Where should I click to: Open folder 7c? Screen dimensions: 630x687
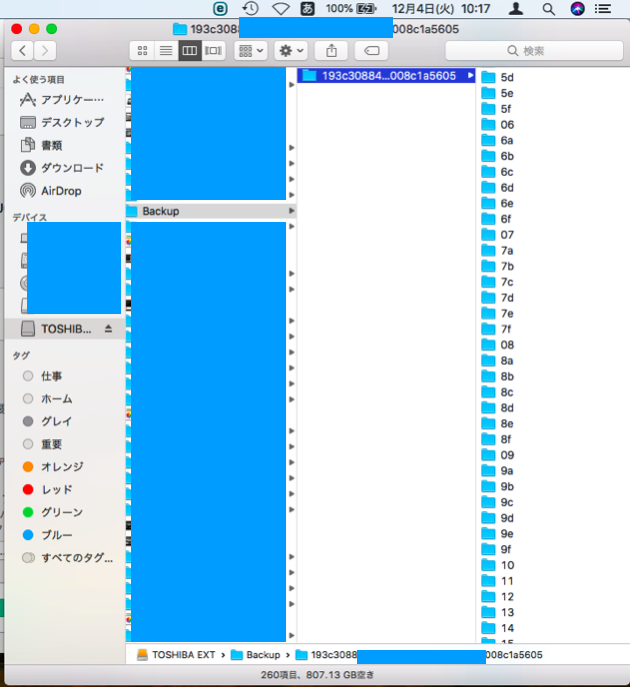[497, 282]
